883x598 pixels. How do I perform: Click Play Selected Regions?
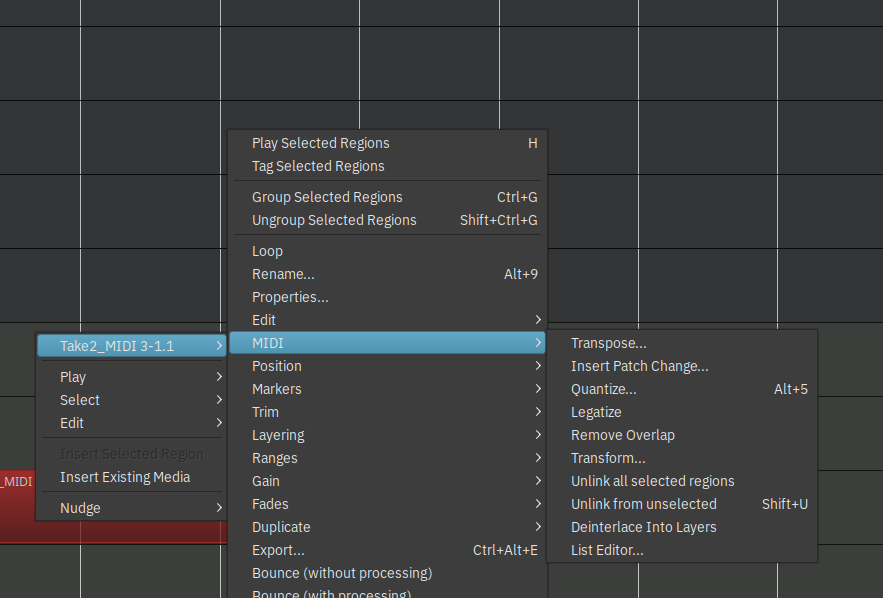pyautogui.click(x=320, y=143)
